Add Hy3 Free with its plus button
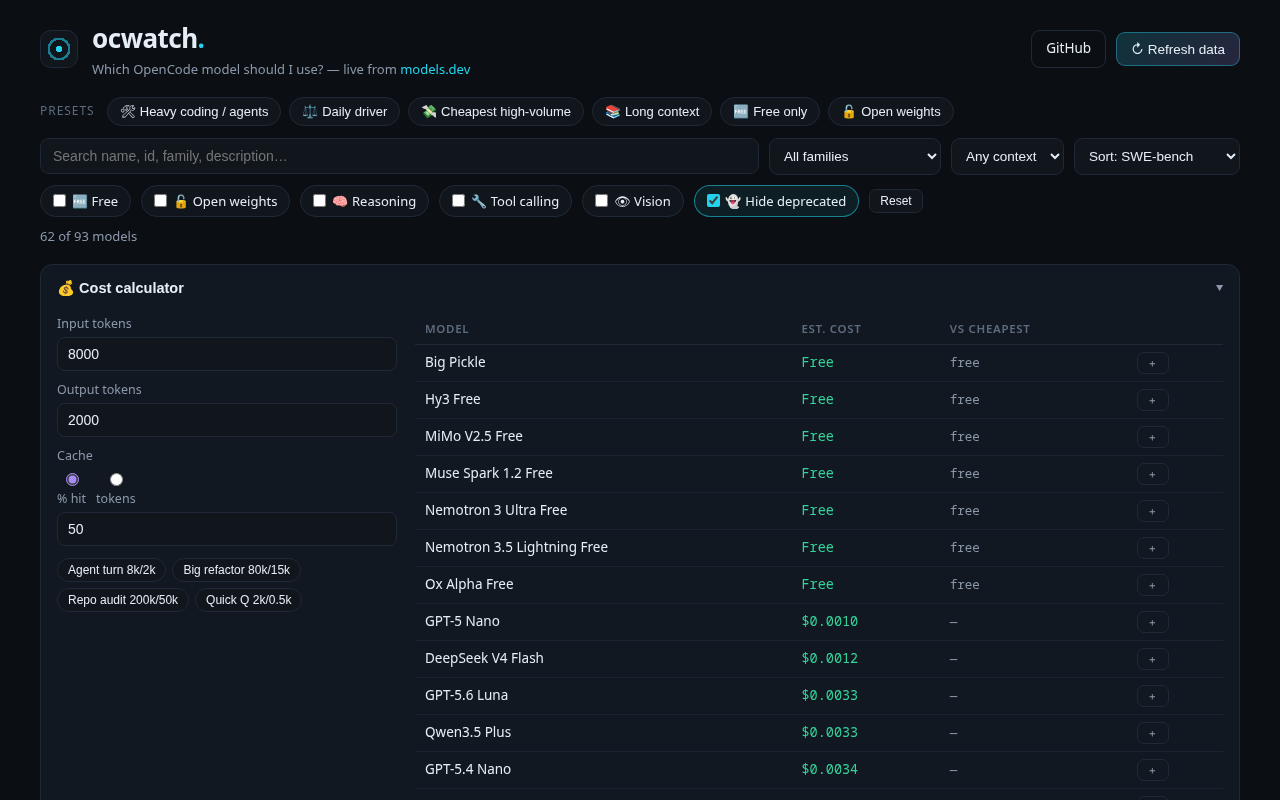The height and width of the screenshot is (800, 1280). tap(1152, 400)
